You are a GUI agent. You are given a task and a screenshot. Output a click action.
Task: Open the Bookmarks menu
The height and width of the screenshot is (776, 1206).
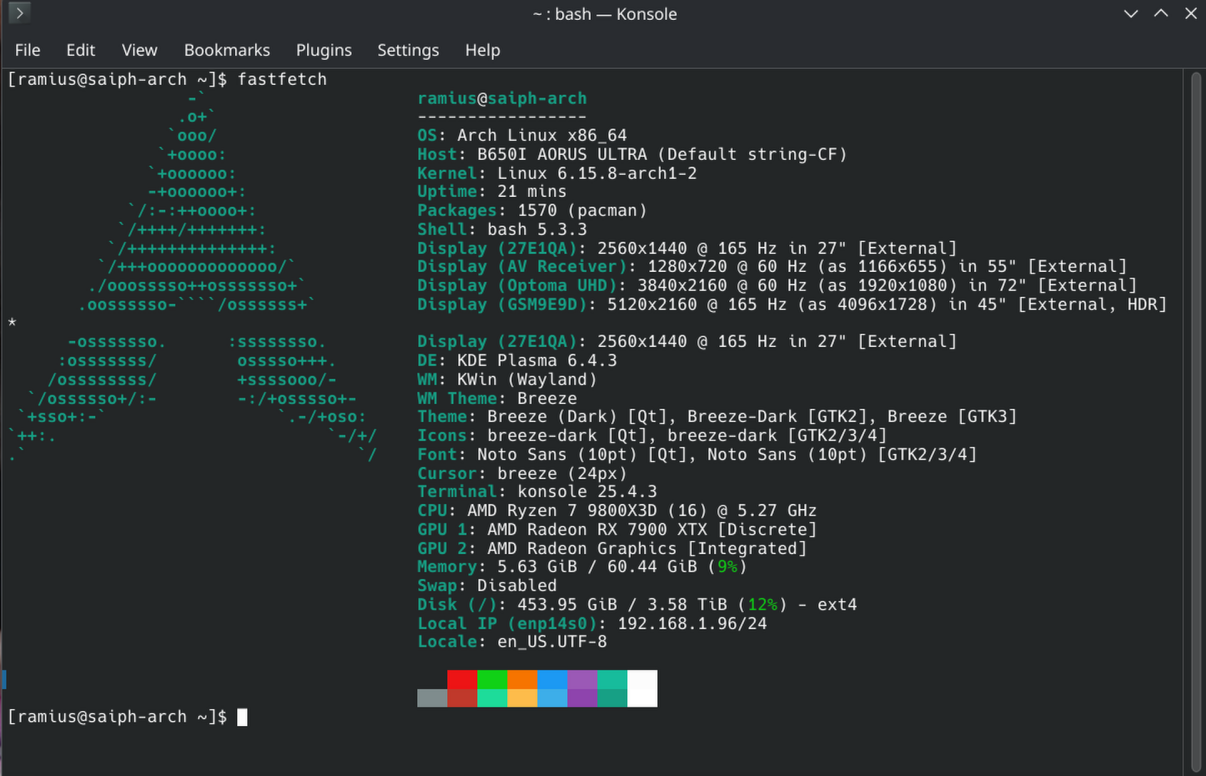coord(227,50)
